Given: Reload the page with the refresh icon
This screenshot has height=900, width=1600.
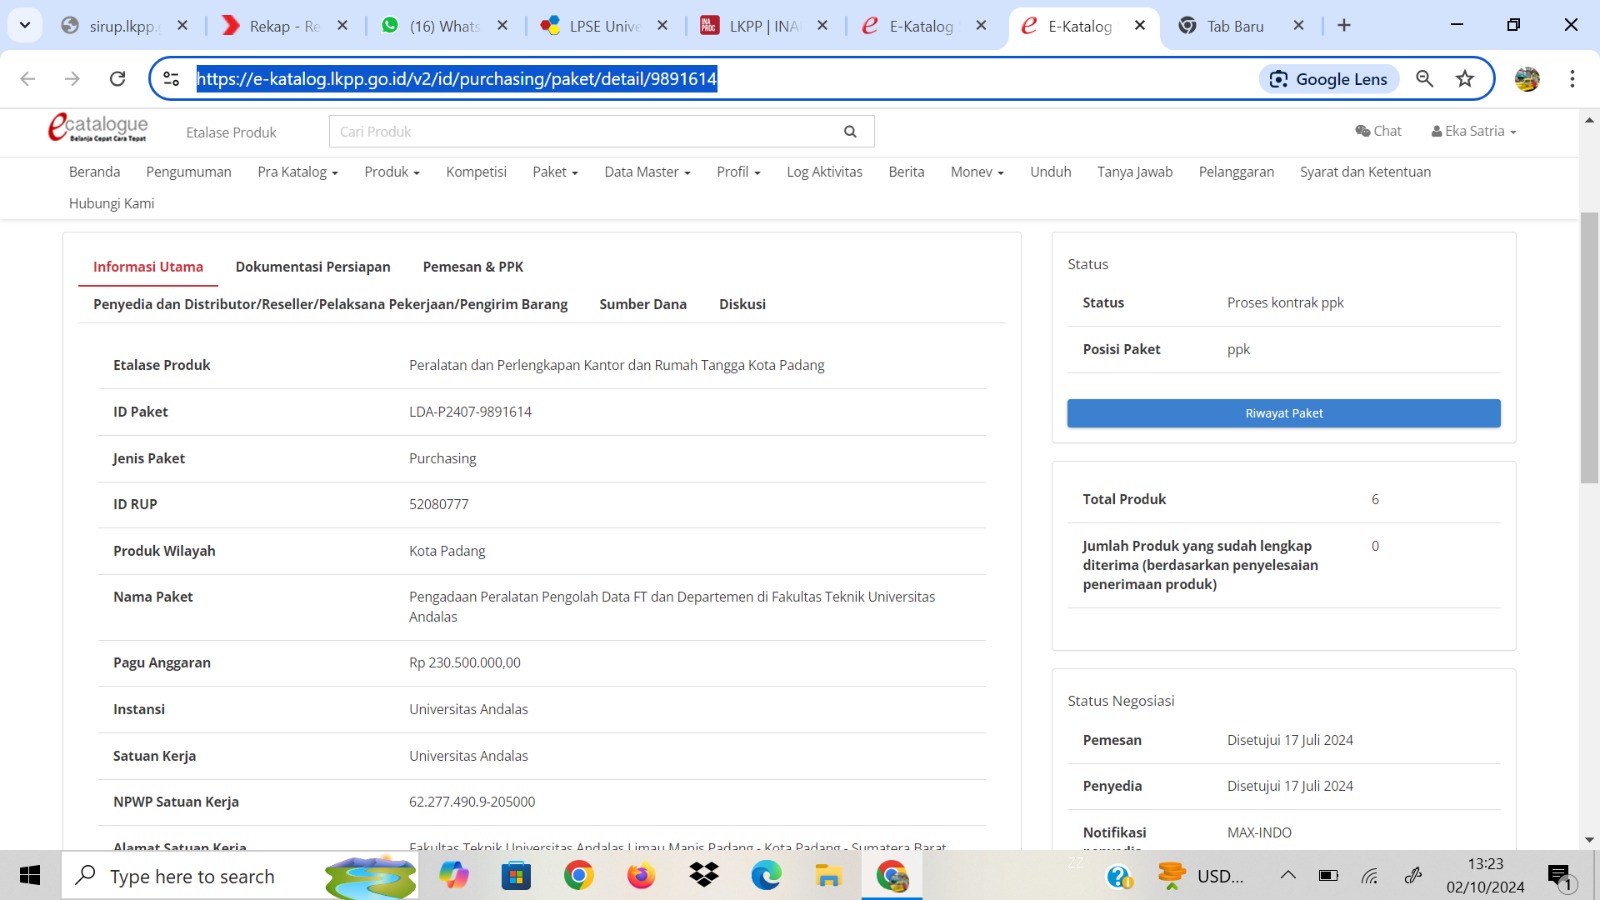Looking at the screenshot, I should pos(117,79).
